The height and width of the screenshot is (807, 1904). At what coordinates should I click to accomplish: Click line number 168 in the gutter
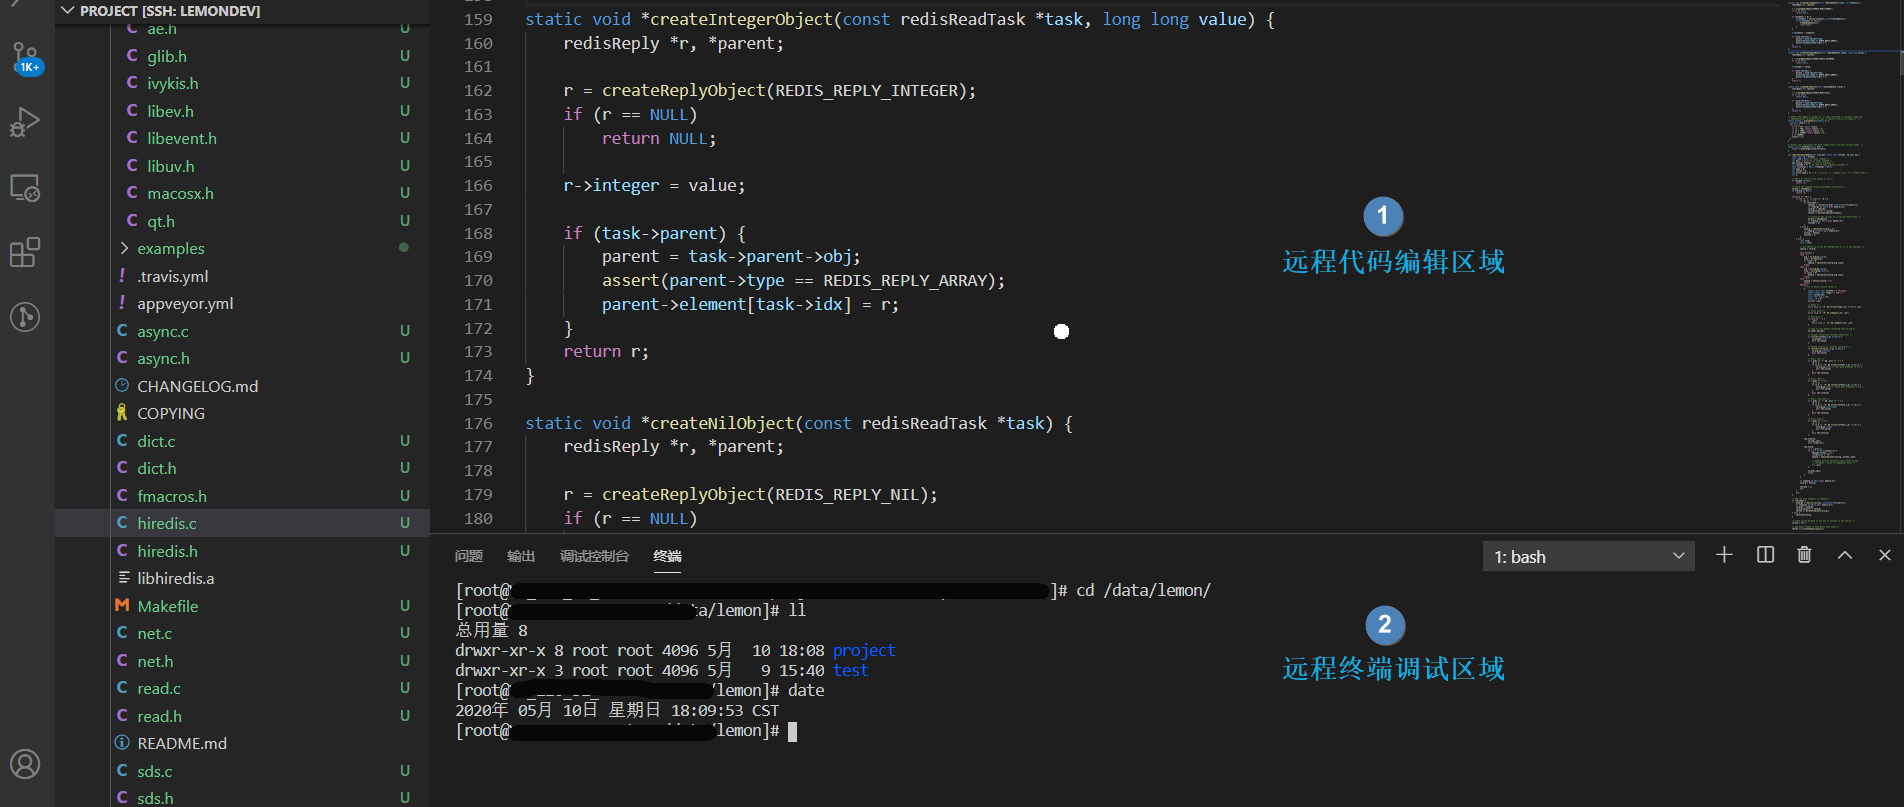tap(478, 233)
